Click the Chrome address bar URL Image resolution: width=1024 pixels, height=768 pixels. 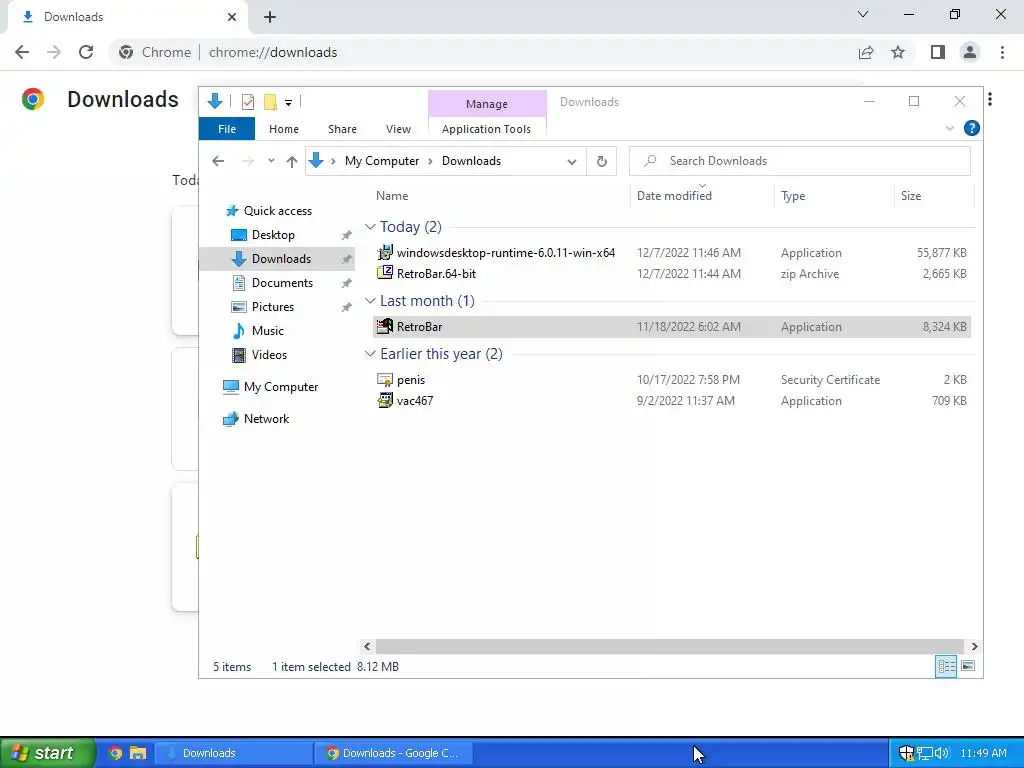273,52
